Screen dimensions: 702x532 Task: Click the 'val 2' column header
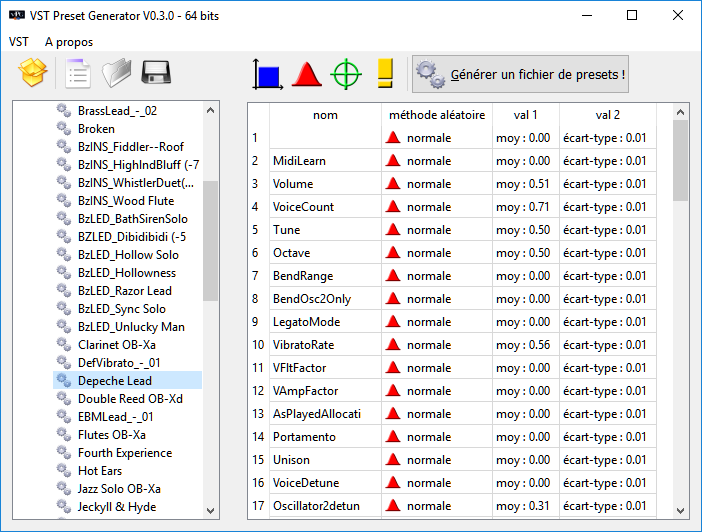(608, 115)
